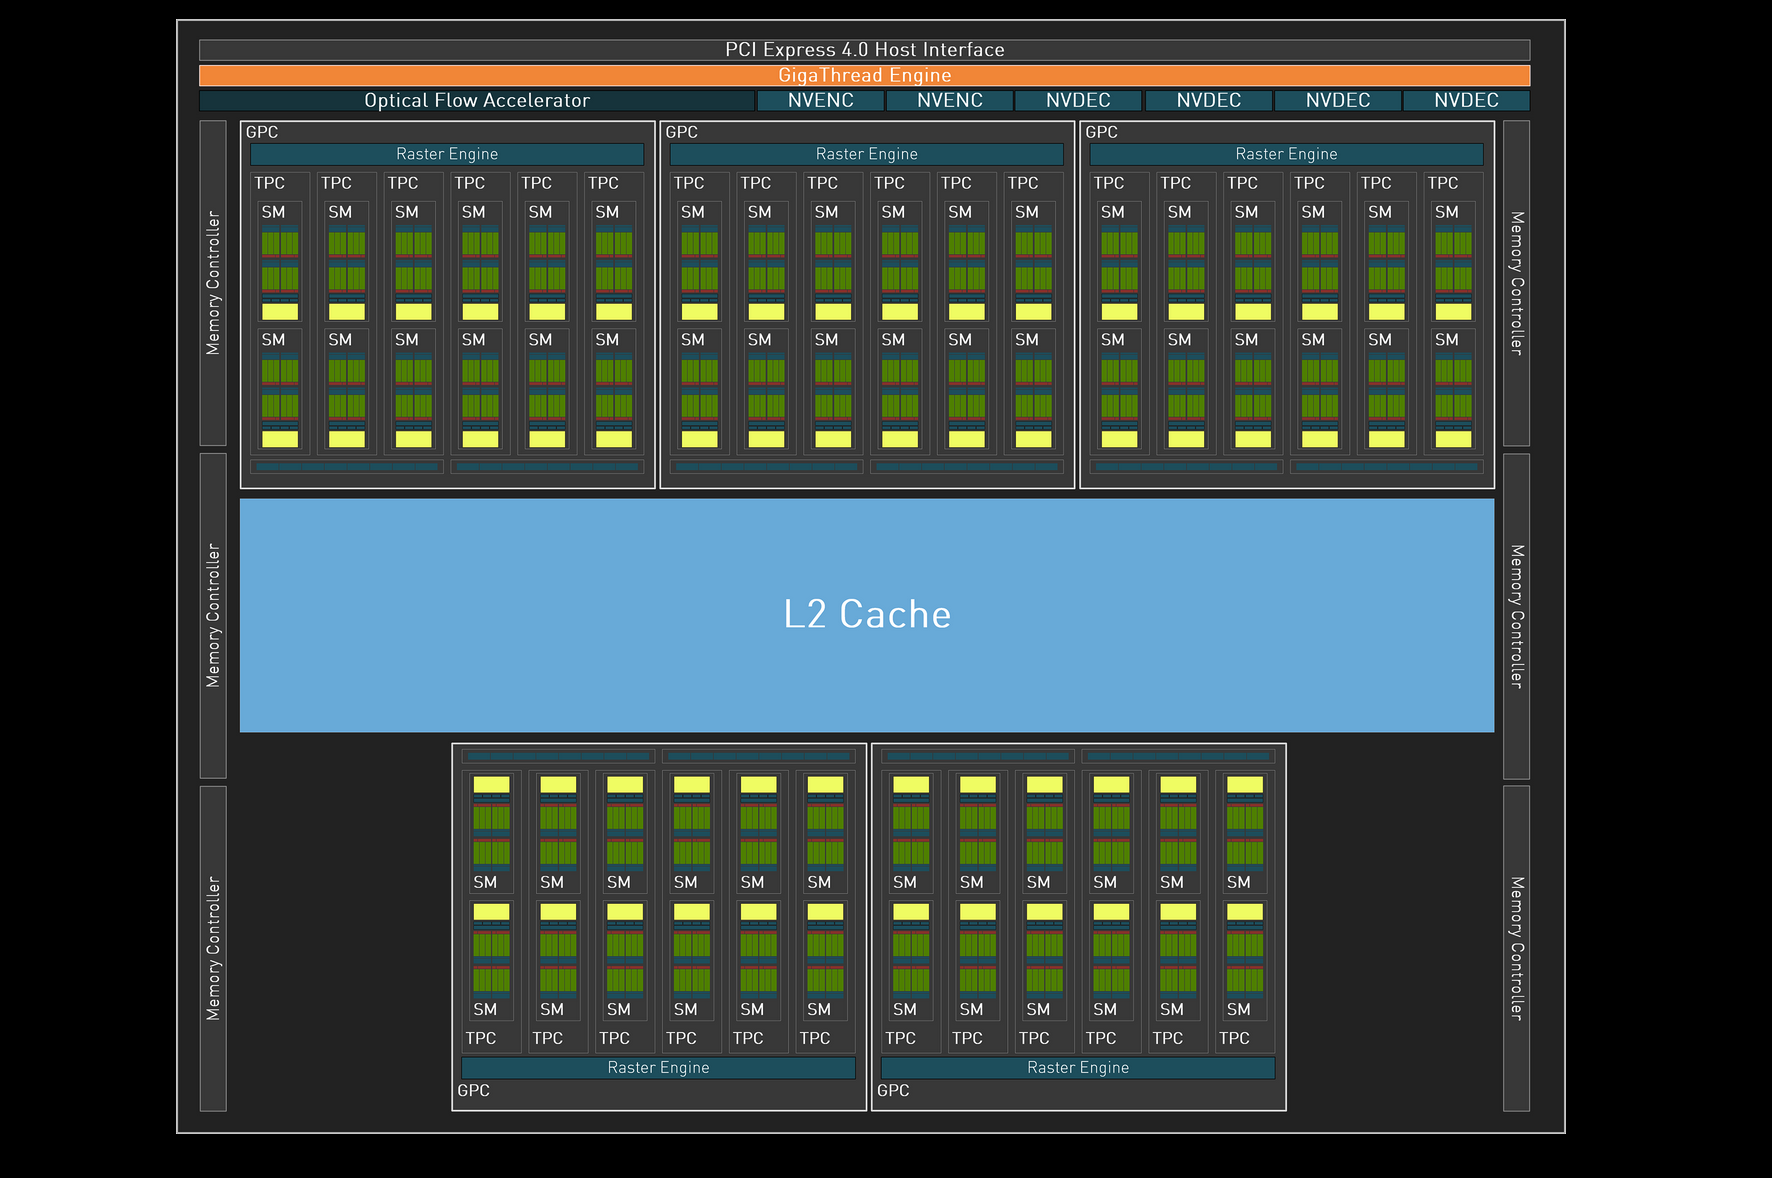This screenshot has width=1772, height=1178.
Task: Click the last TPC label in bottom-right GPC
Action: (x=1234, y=1038)
